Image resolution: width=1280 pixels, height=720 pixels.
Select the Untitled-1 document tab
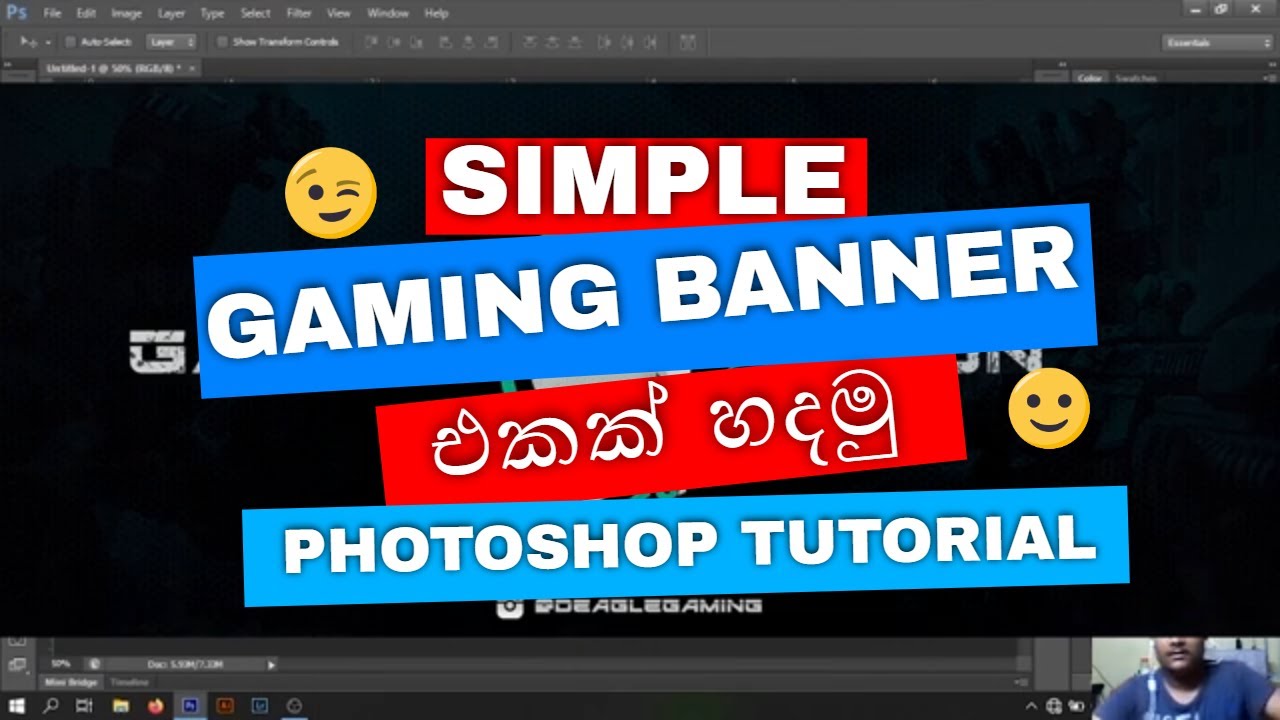tap(113, 68)
